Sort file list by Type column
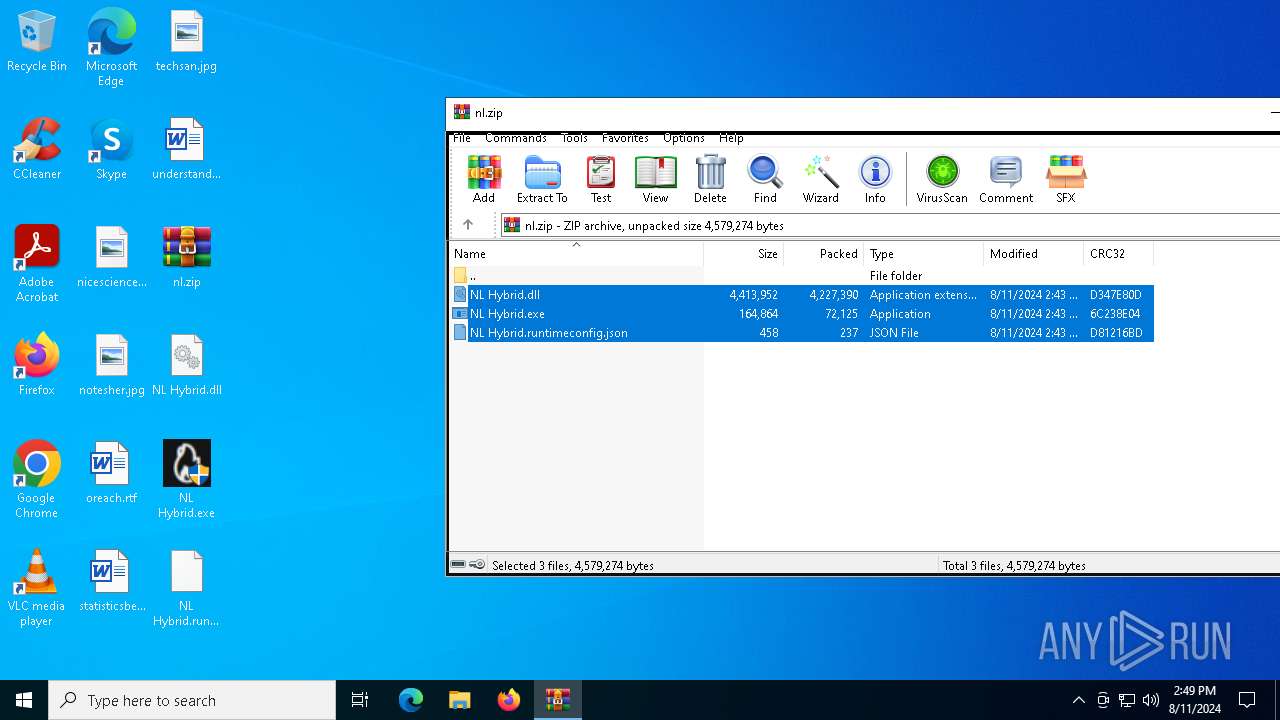This screenshot has height=720, width=1280. click(924, 254)
